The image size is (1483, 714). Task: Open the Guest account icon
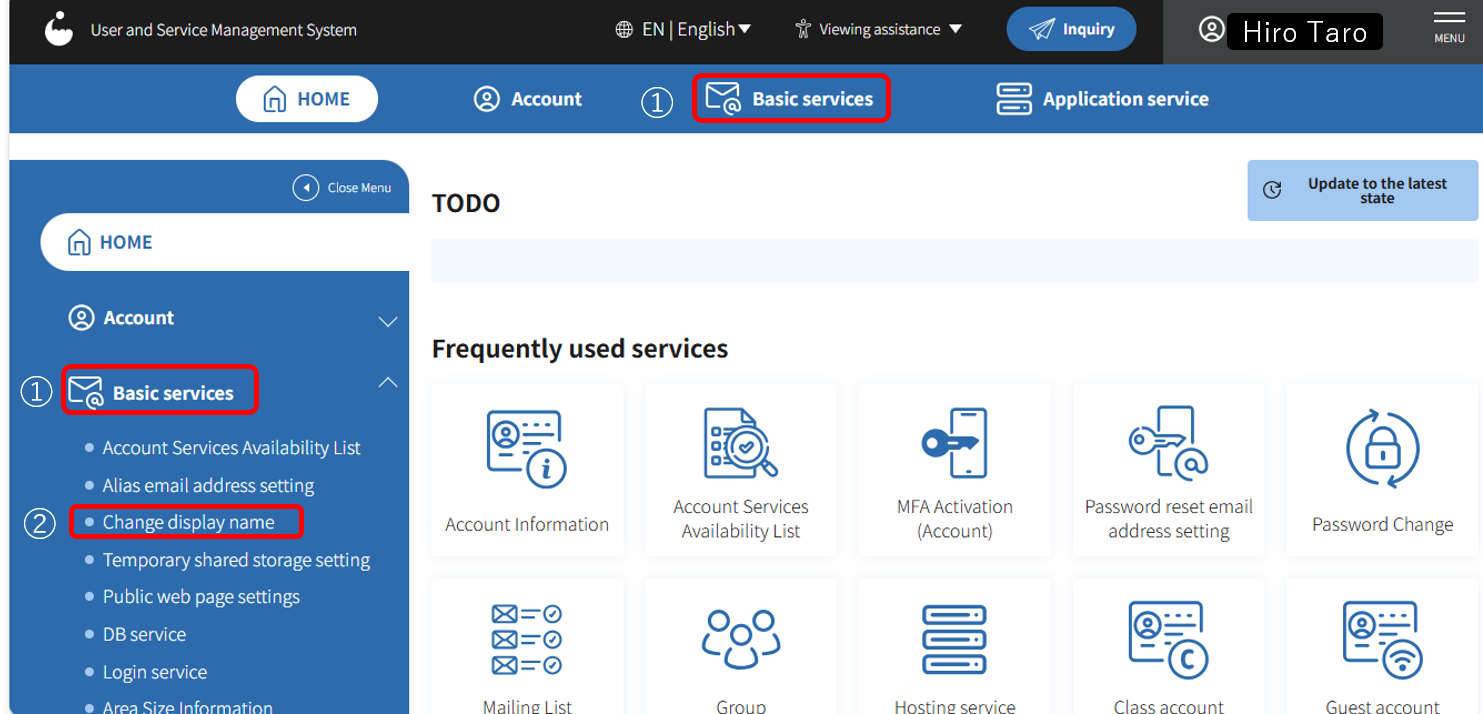[1382, 640]
